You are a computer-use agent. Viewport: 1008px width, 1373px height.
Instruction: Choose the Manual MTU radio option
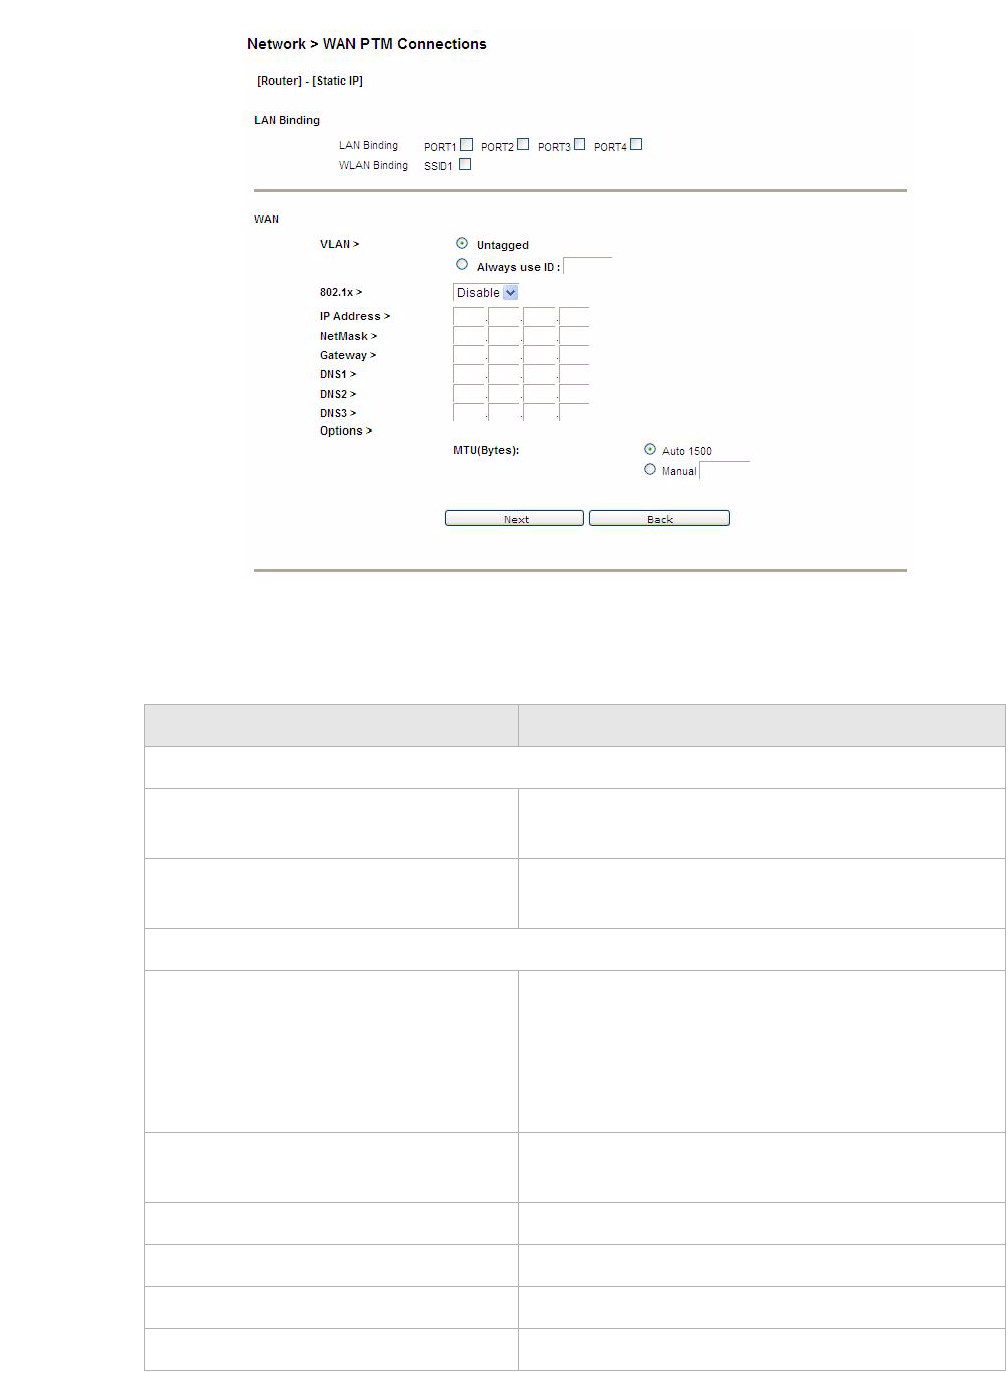(650, 469)
